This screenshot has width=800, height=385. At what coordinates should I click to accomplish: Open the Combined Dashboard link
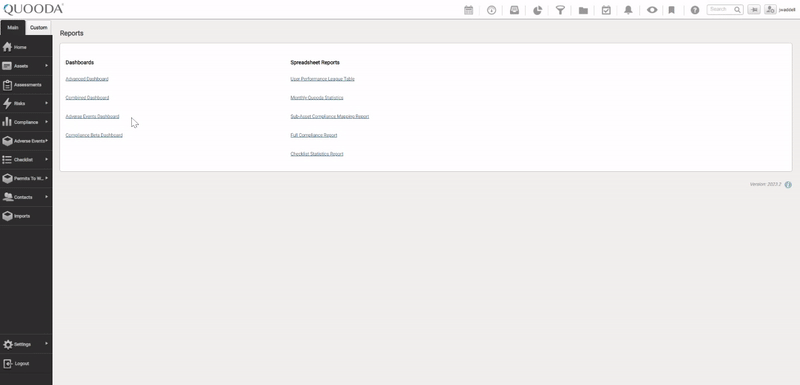coord(87,98)
